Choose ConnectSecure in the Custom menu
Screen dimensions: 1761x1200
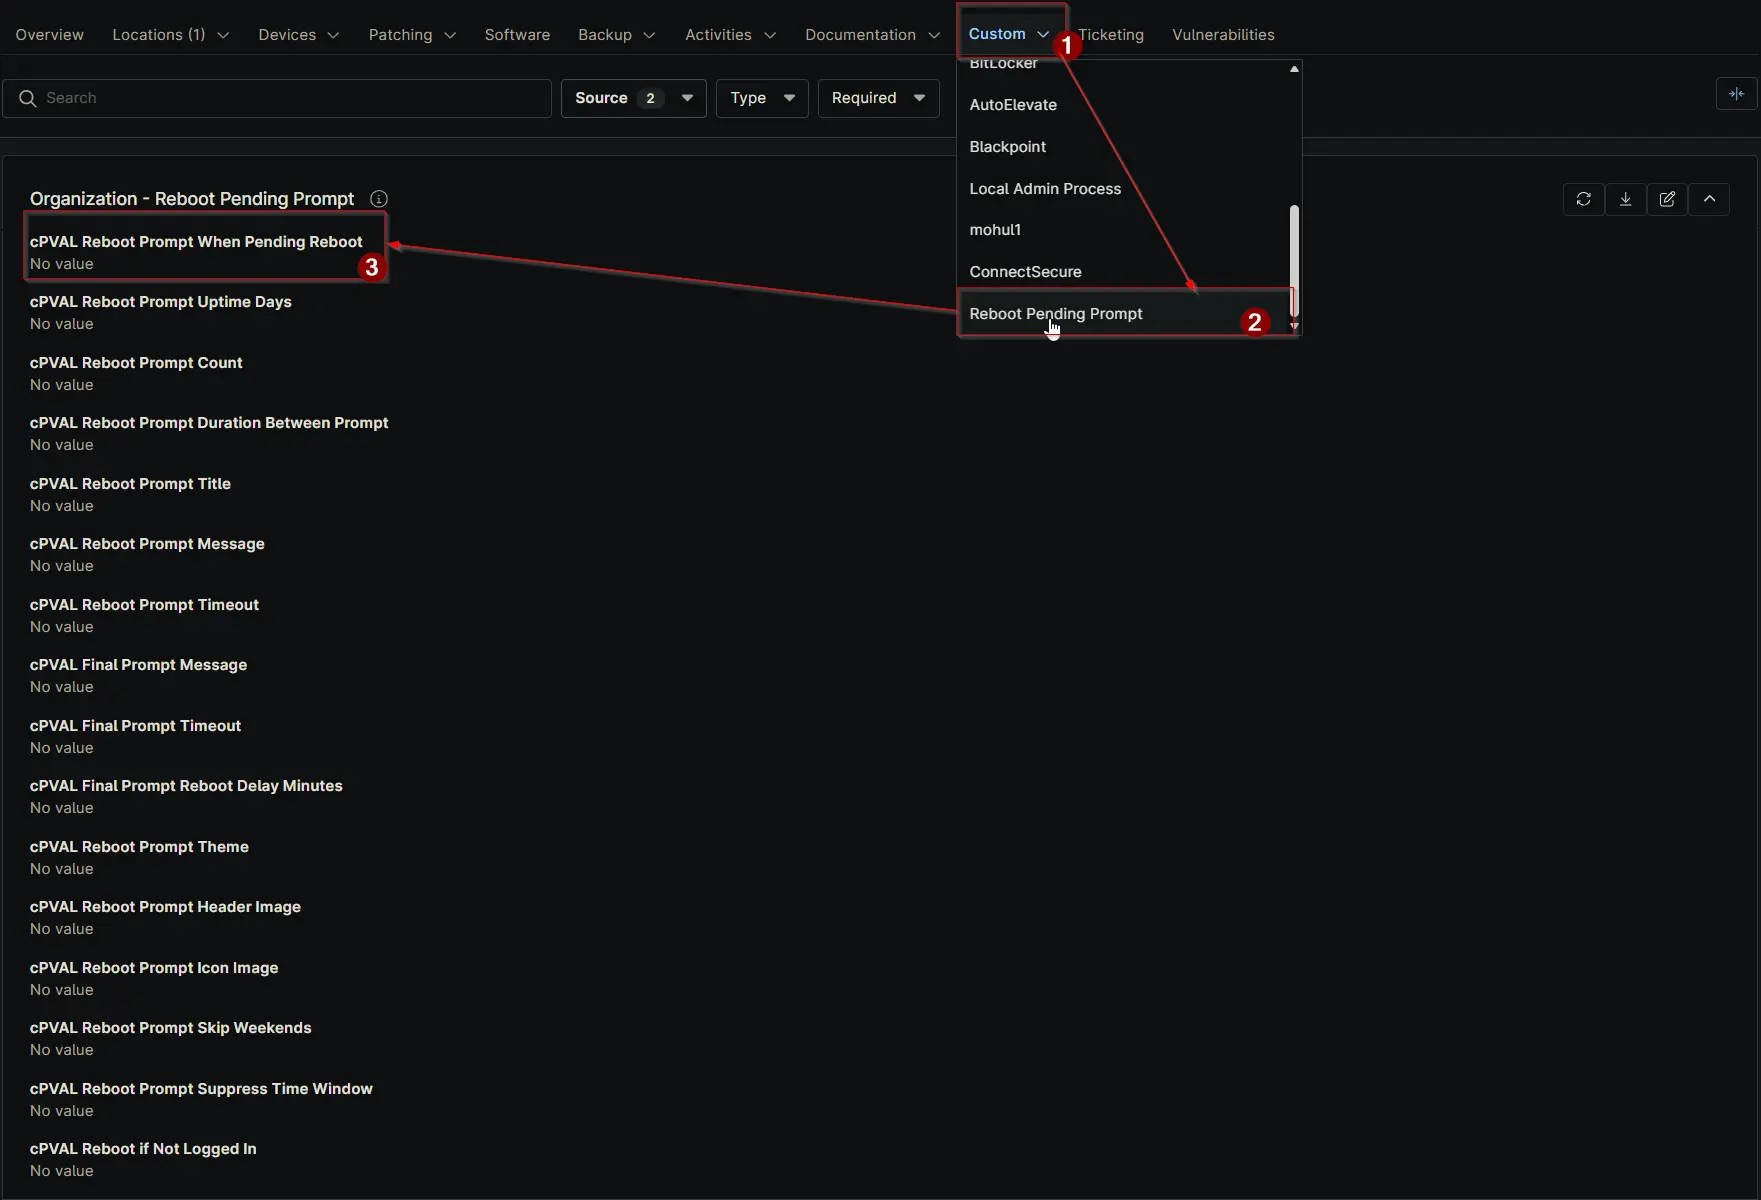pyautogui.click(x=1025, y=272)
